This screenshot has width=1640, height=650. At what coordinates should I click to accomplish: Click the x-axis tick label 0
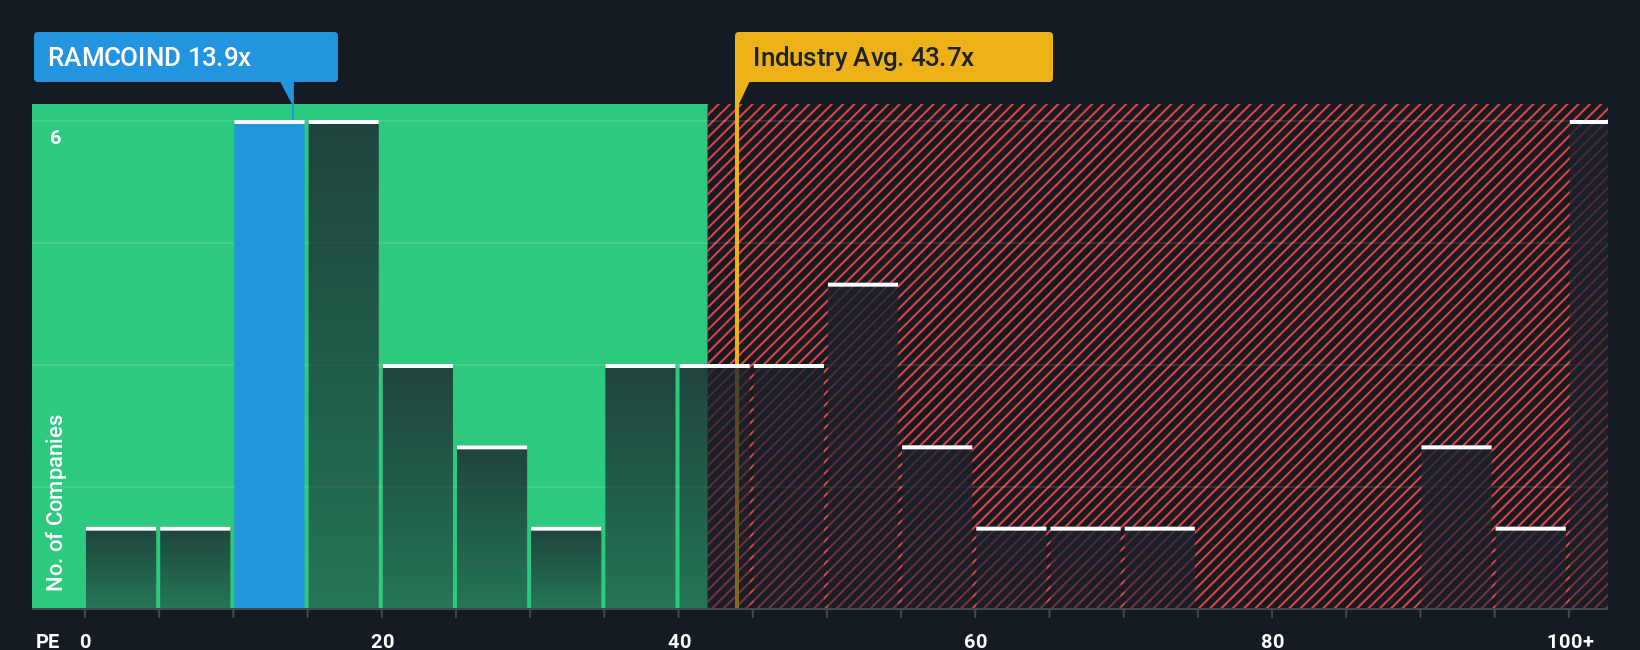click(86, 640)
